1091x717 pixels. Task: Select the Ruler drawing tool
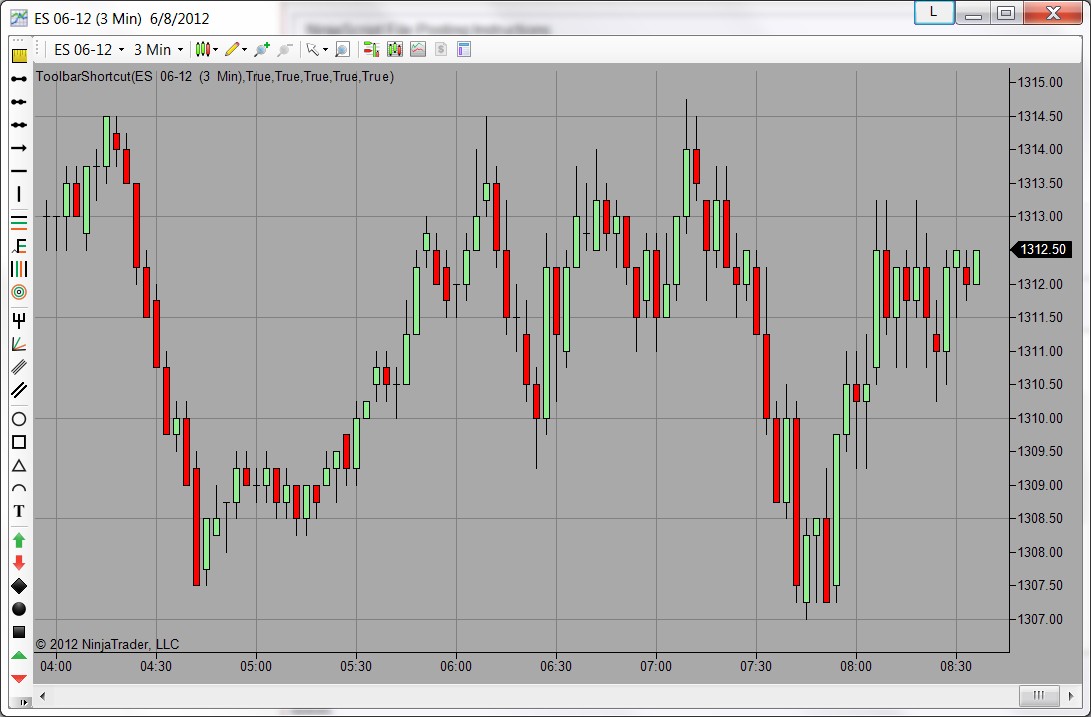(19, 56)
